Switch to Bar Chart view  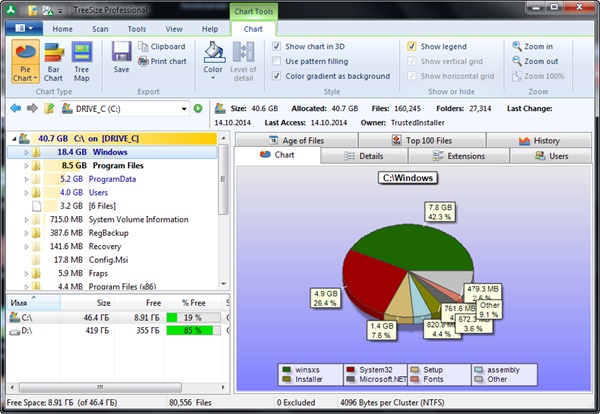(x=53, y=61)
